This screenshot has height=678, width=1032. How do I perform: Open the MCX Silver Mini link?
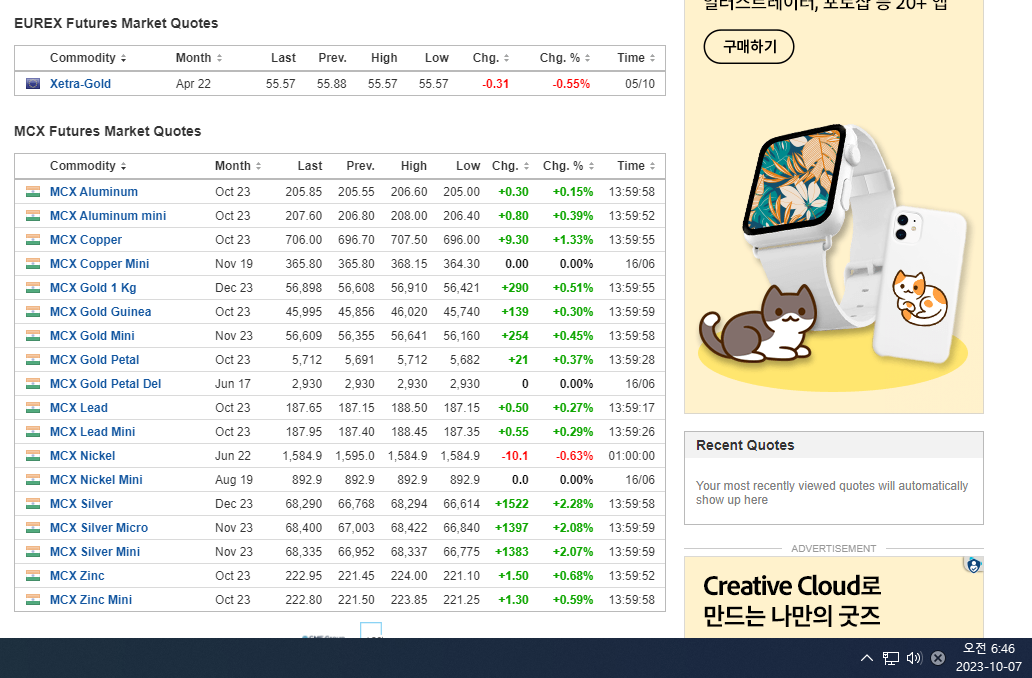pyautogui.click(x=95, y=552)
